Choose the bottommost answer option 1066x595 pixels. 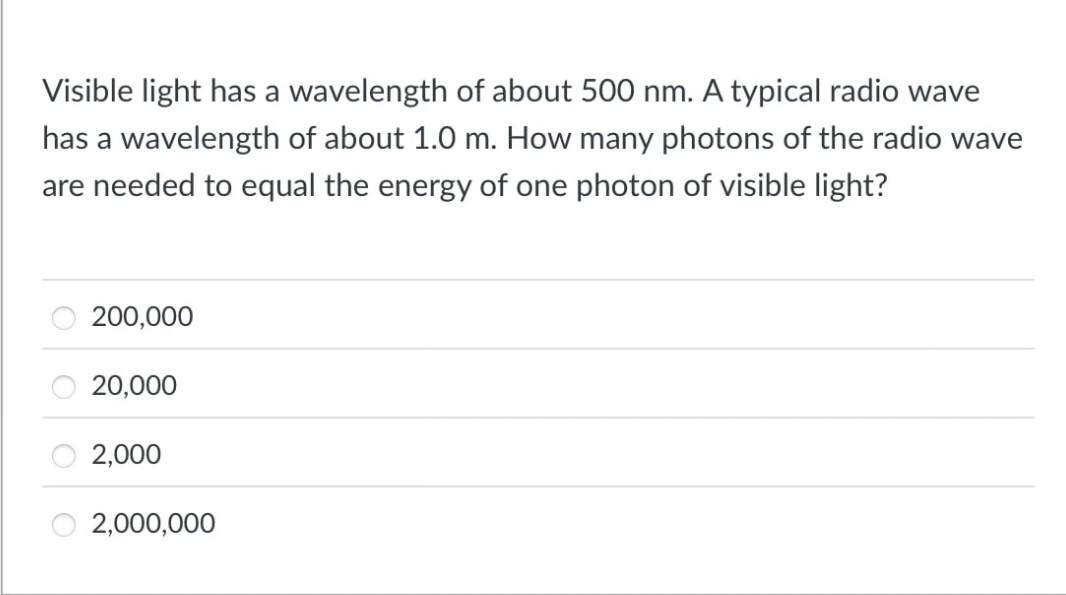[153, 522]
